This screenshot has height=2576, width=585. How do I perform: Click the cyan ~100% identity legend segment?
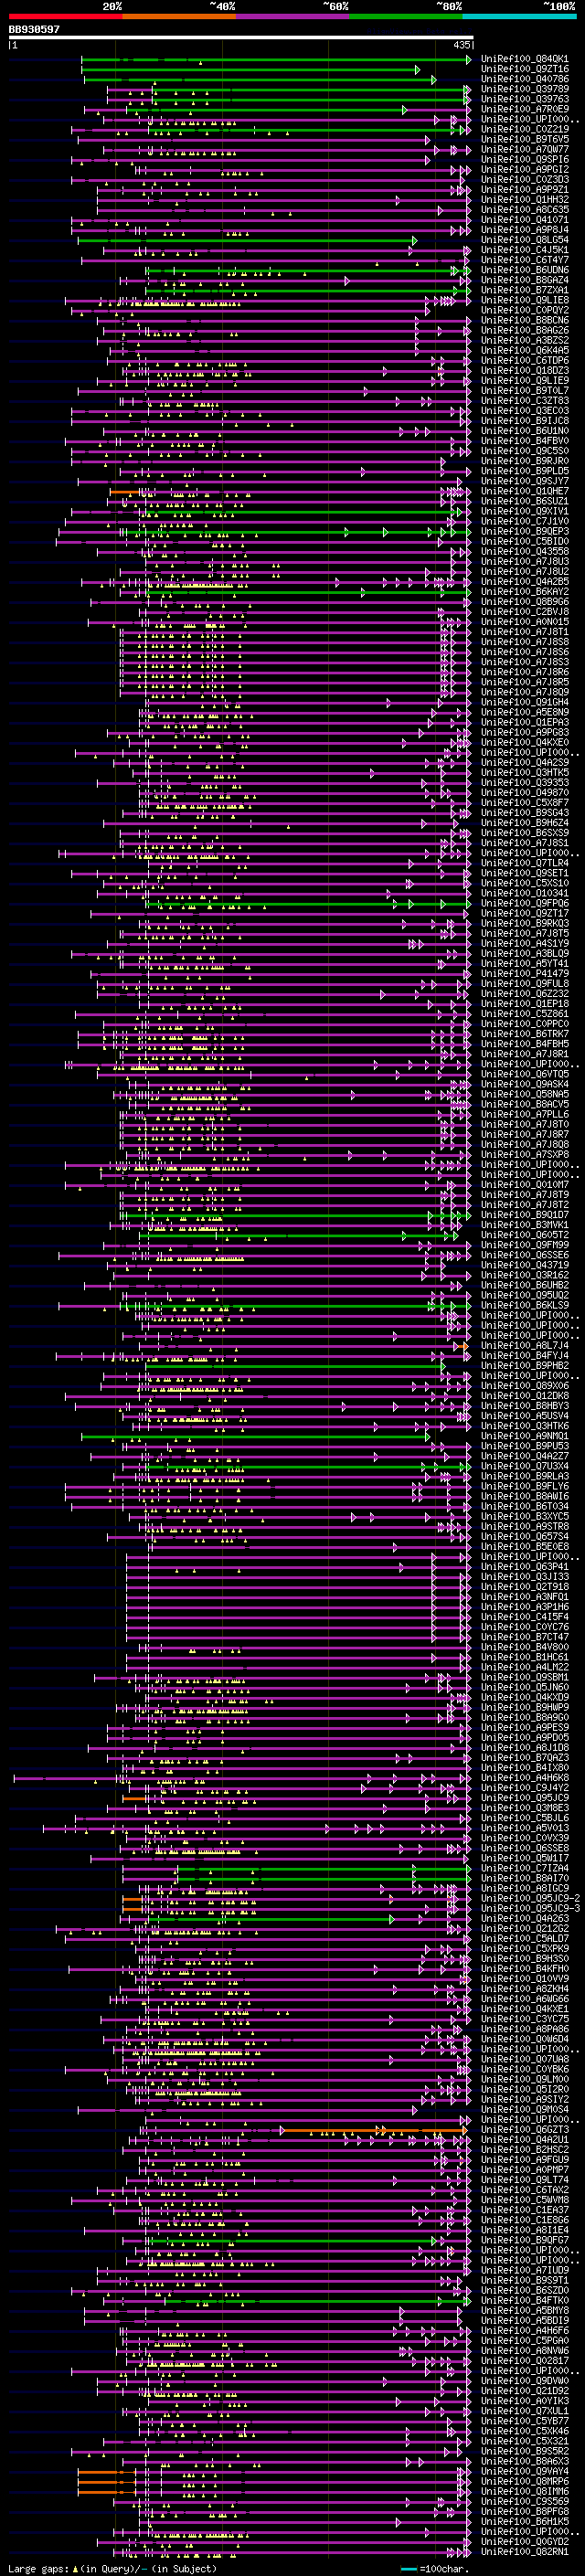coord(520,16)
